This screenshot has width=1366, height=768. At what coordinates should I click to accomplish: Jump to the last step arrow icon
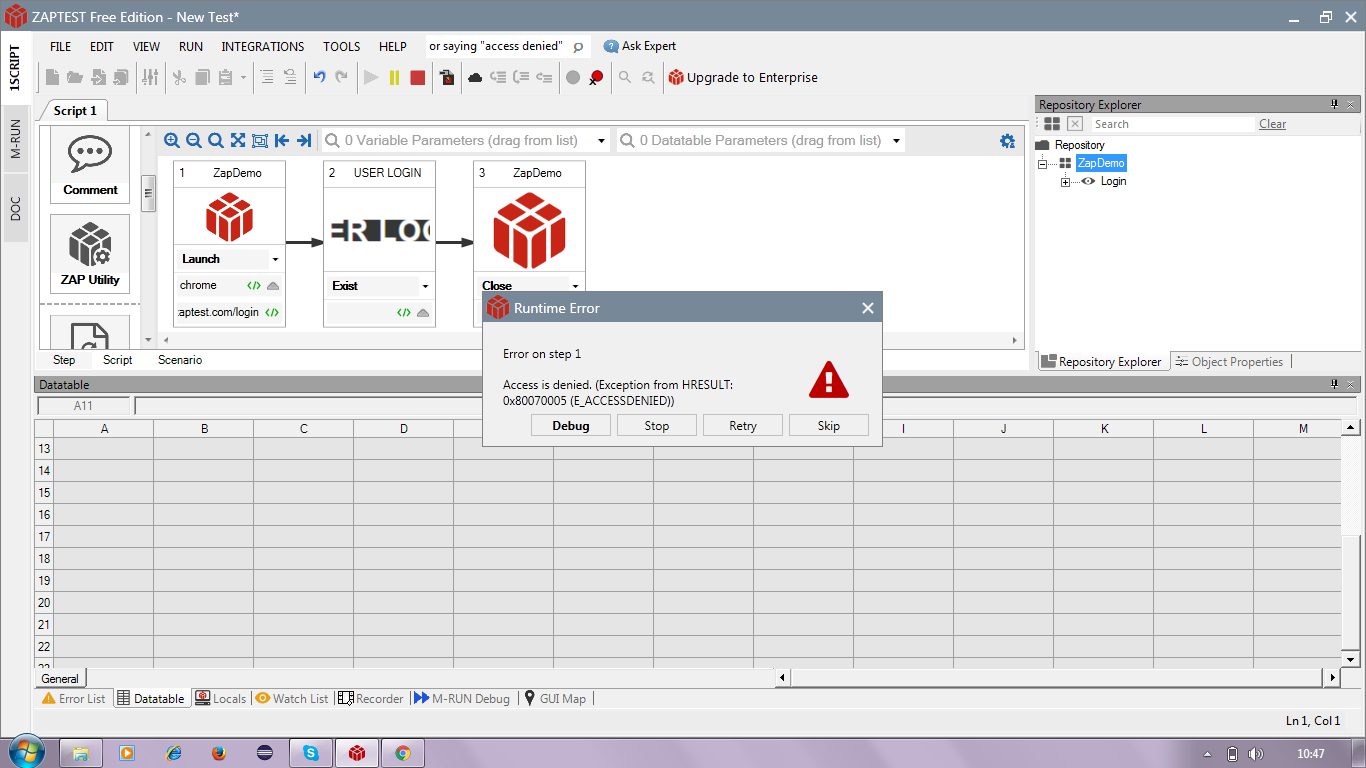pyautogui.click(x=304, y=141)
